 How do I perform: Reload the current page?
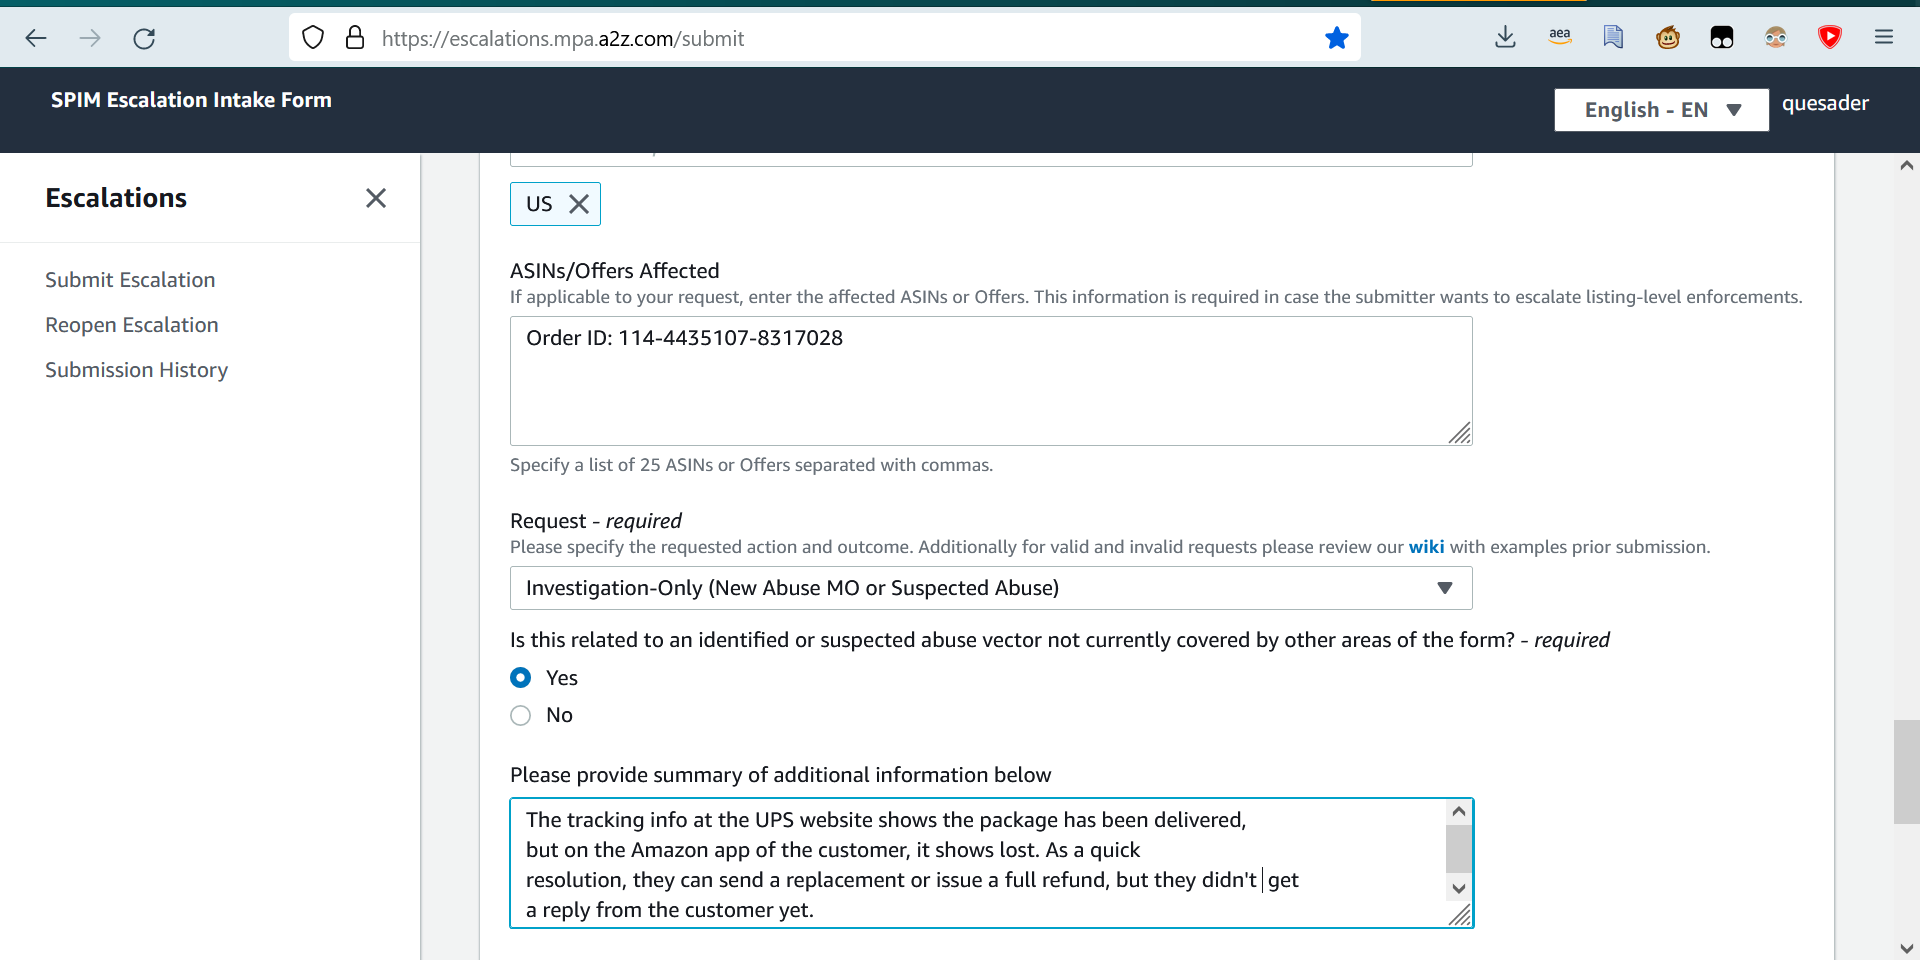144,38
